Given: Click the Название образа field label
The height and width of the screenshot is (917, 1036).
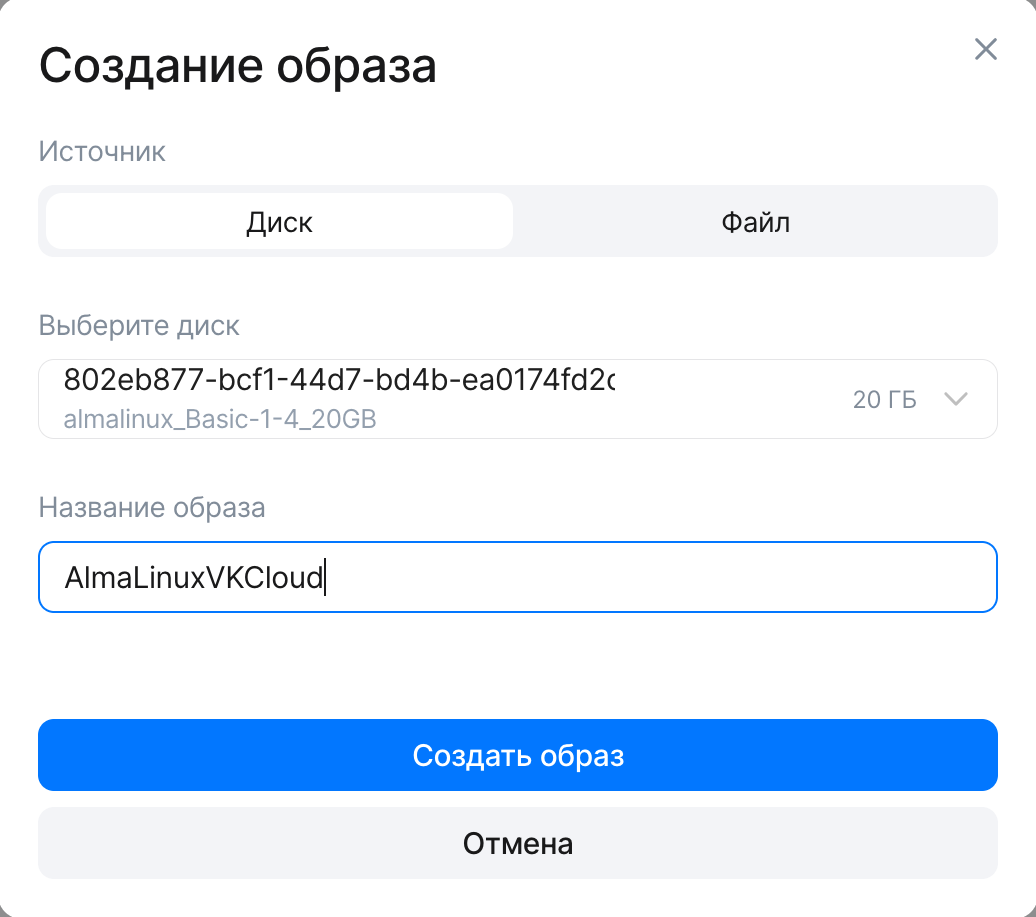Looking at the screenshot, I should [152, 507].
